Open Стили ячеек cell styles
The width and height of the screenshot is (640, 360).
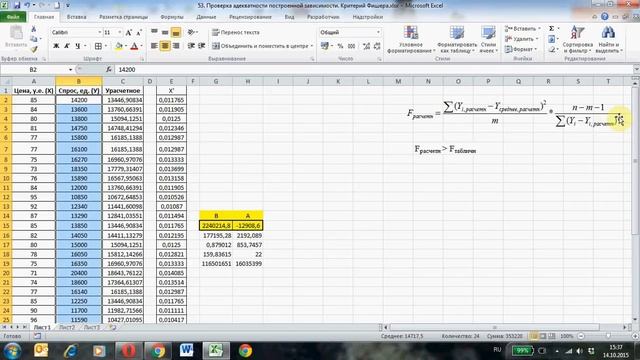[488, 39]
